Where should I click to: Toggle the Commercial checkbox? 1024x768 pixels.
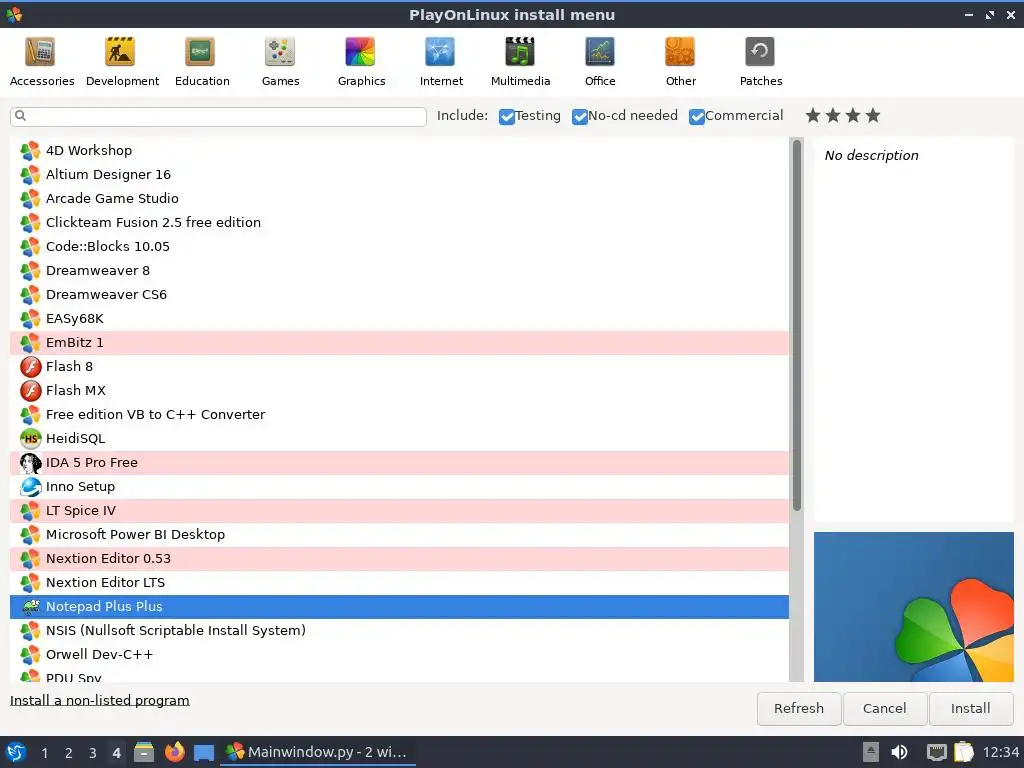tap(696, 116)
